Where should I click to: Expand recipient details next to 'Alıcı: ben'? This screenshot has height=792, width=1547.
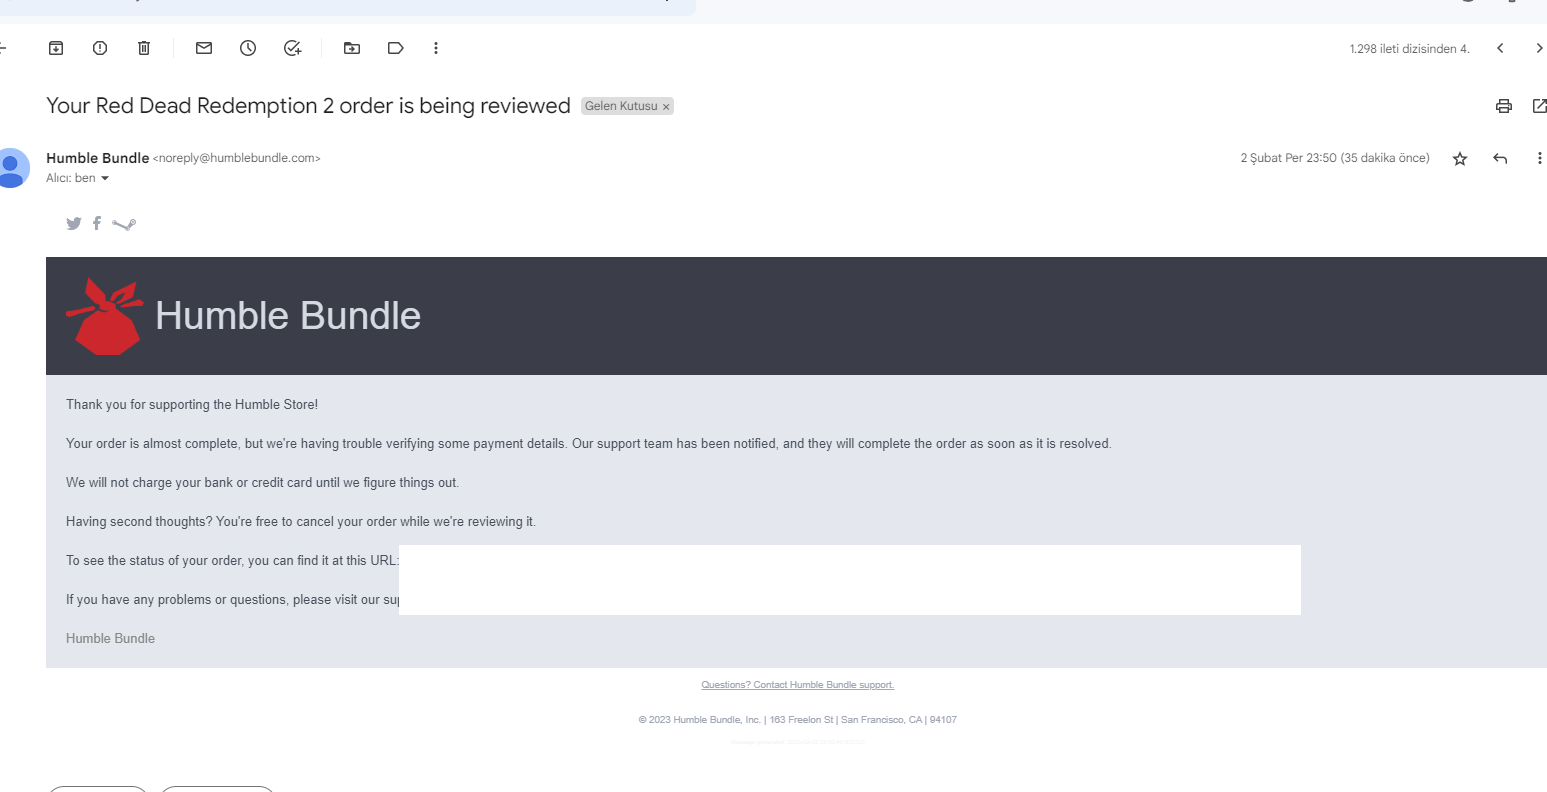[105, 179]
